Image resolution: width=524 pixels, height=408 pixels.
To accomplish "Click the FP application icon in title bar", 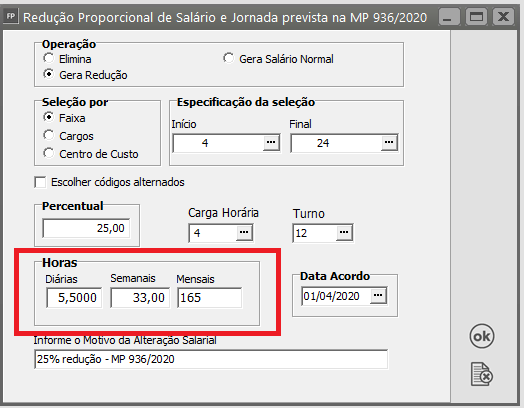I will click(x=11, y=17).
